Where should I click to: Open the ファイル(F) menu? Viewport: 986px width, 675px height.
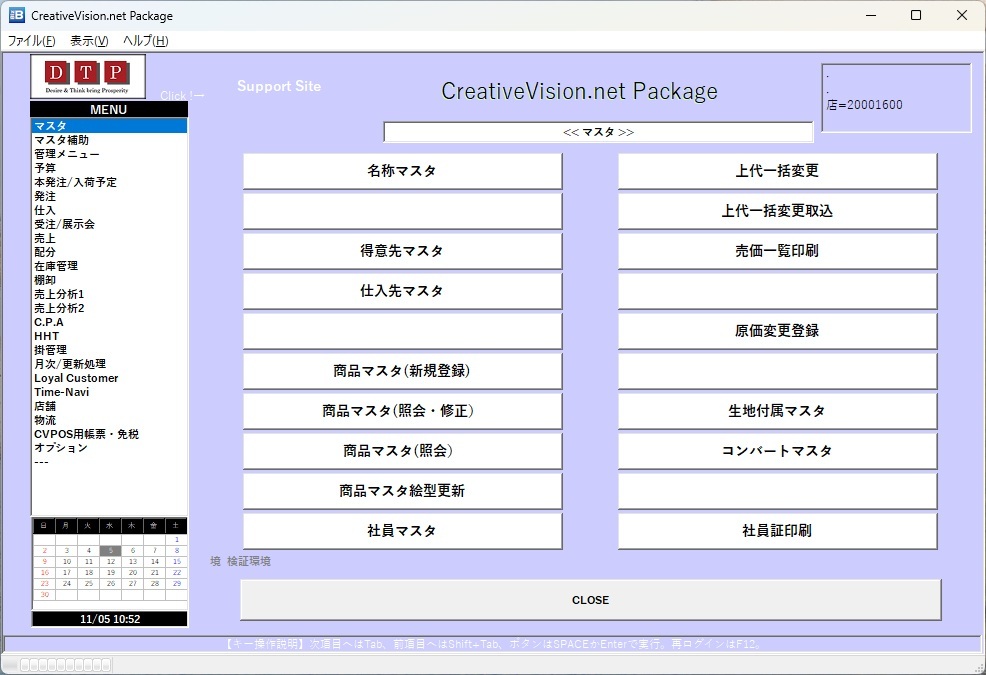31,41
